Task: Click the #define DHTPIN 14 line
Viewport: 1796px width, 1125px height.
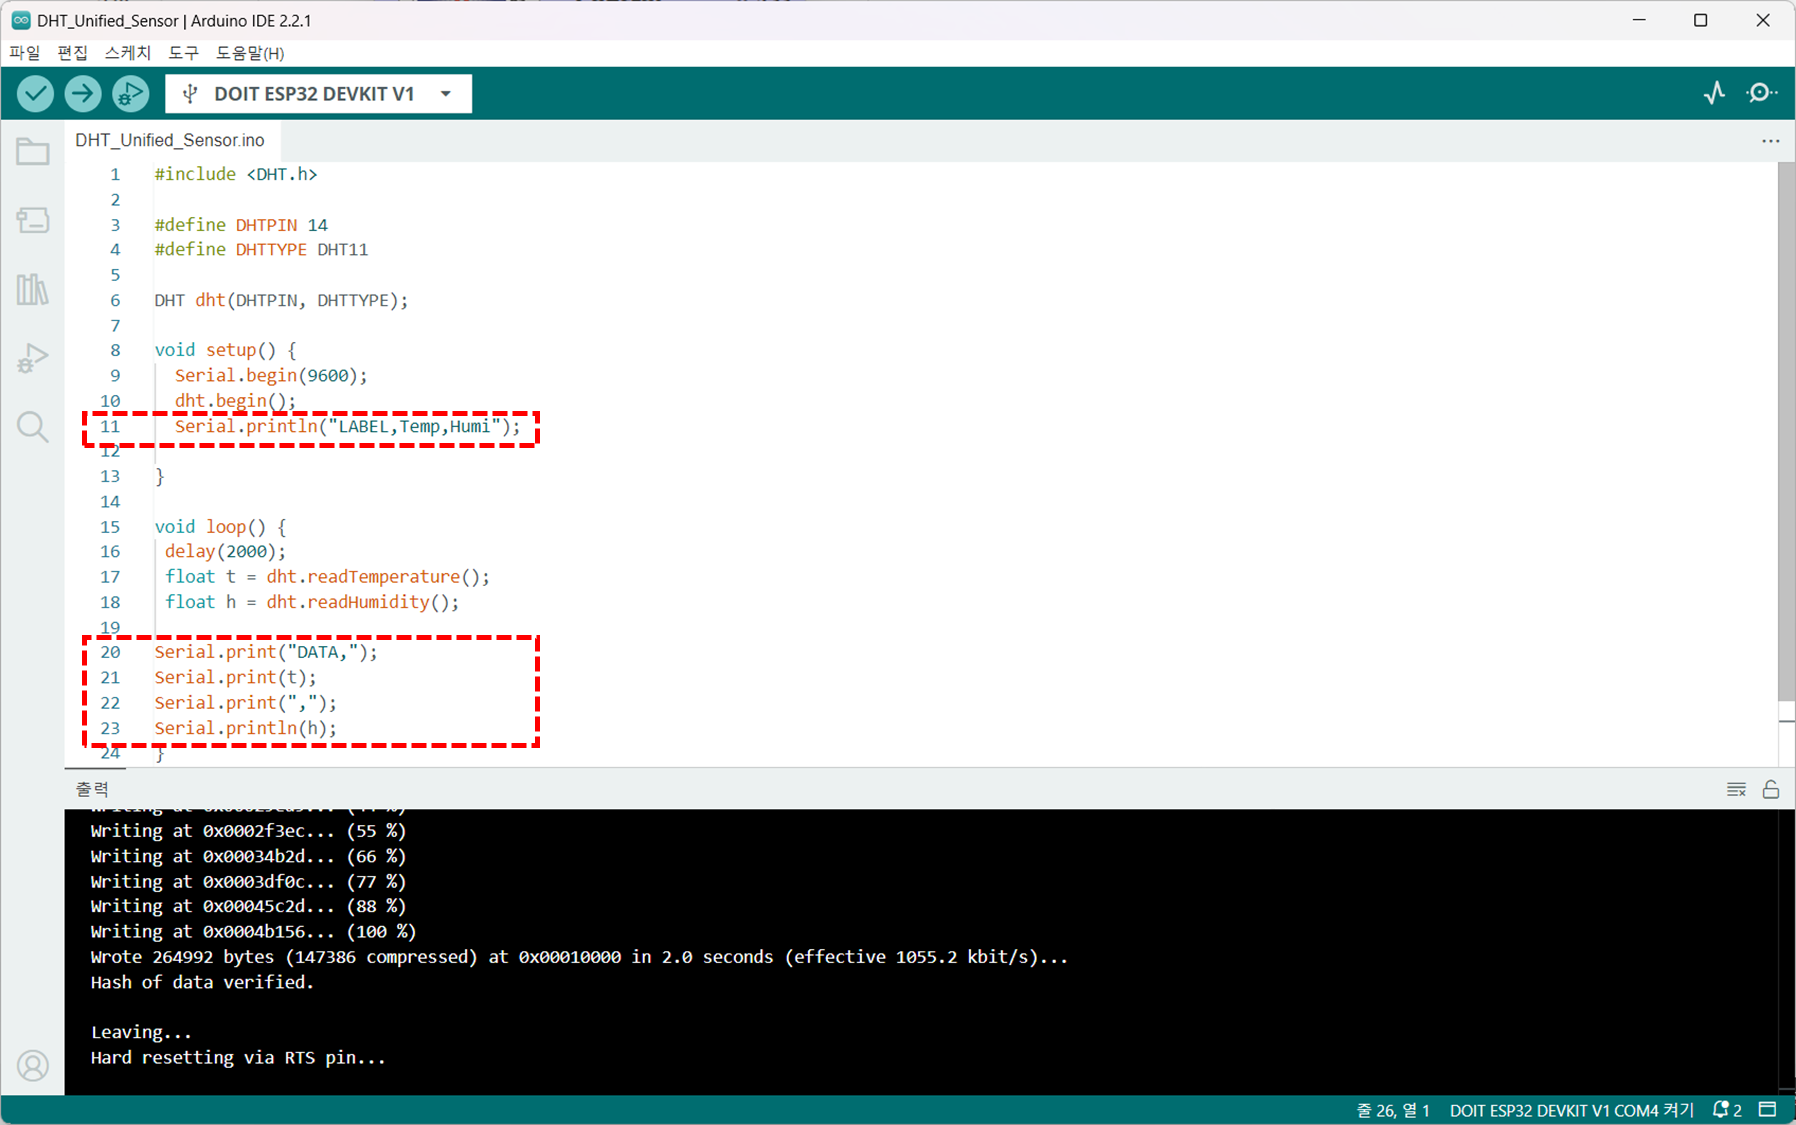Action: pyautogui.click(x=241, y=225)
